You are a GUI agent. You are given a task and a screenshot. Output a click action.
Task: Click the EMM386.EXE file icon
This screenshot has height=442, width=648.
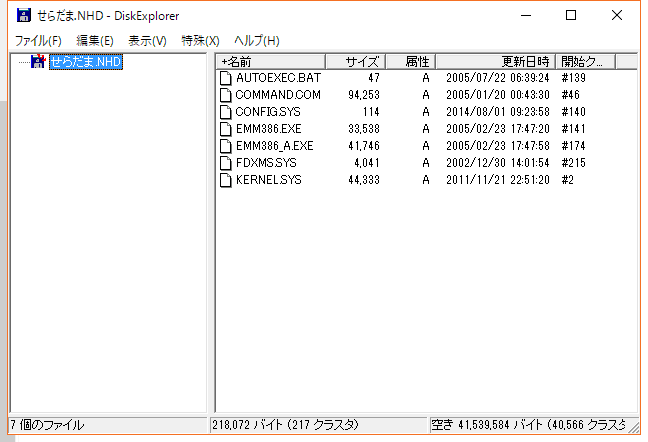(x=226, y=129)
